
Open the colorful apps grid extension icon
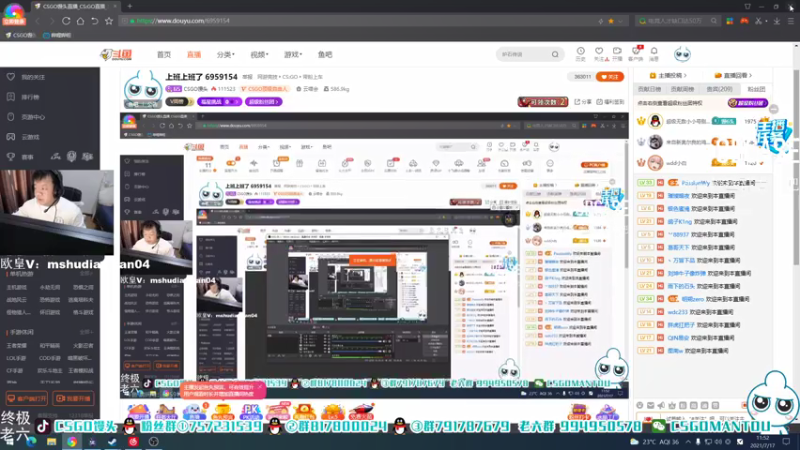(730, 21)
